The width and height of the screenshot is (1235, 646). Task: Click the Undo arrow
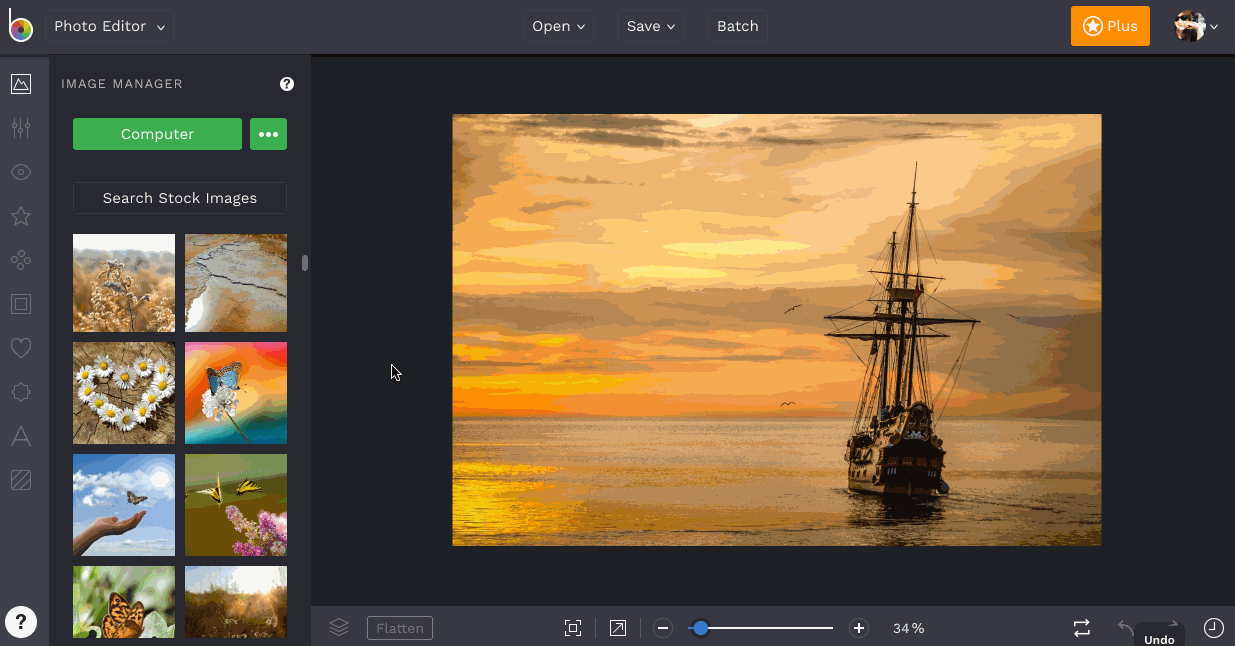pos(1127,626)
